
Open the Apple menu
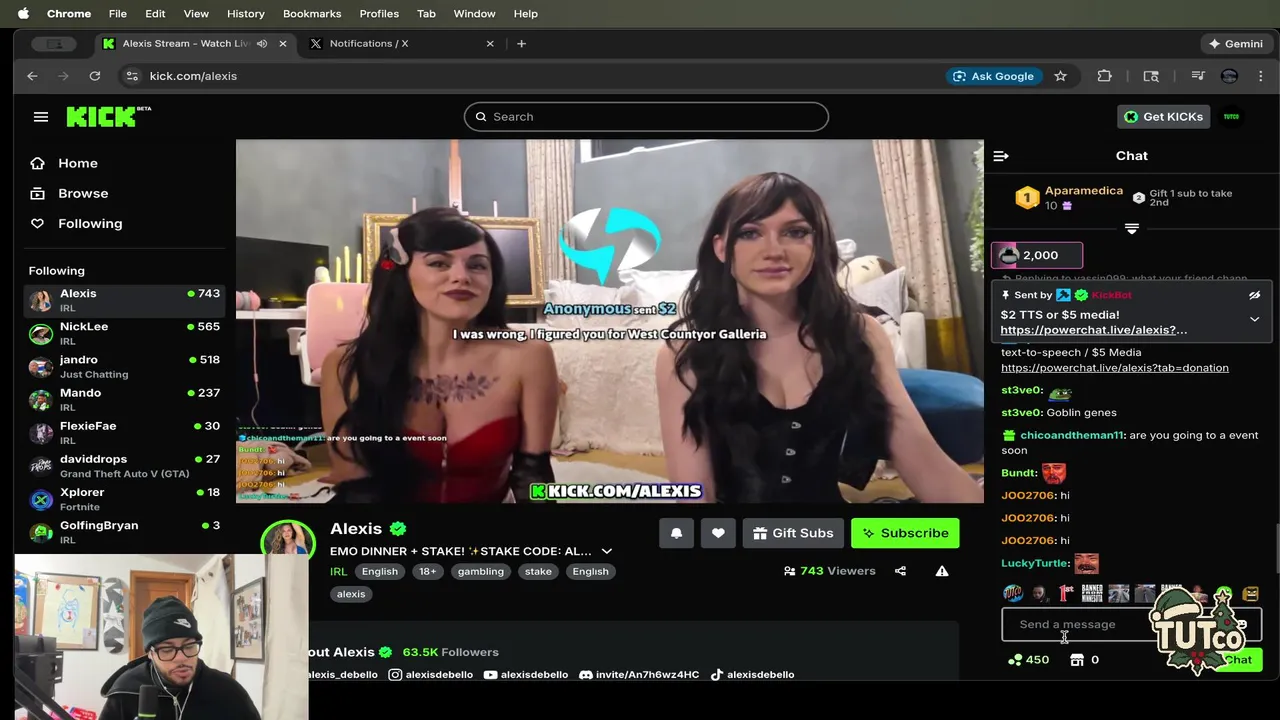(23, 14)
